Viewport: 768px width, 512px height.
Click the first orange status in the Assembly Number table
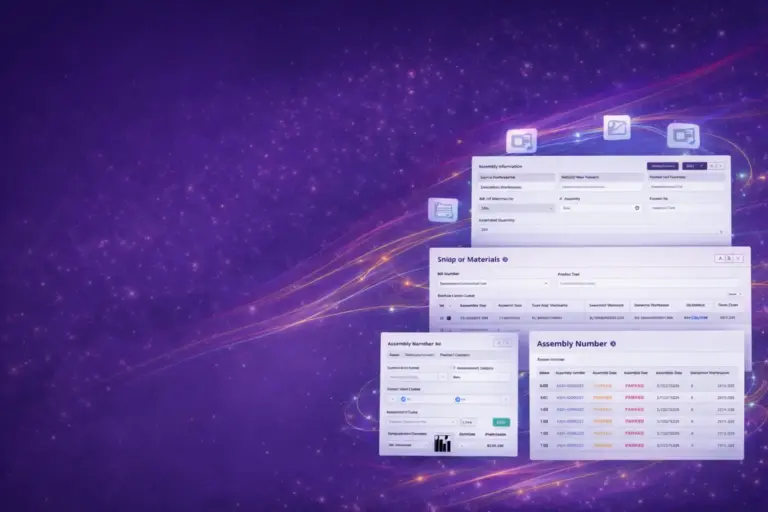pyautogui.click(x=603, y=385)
